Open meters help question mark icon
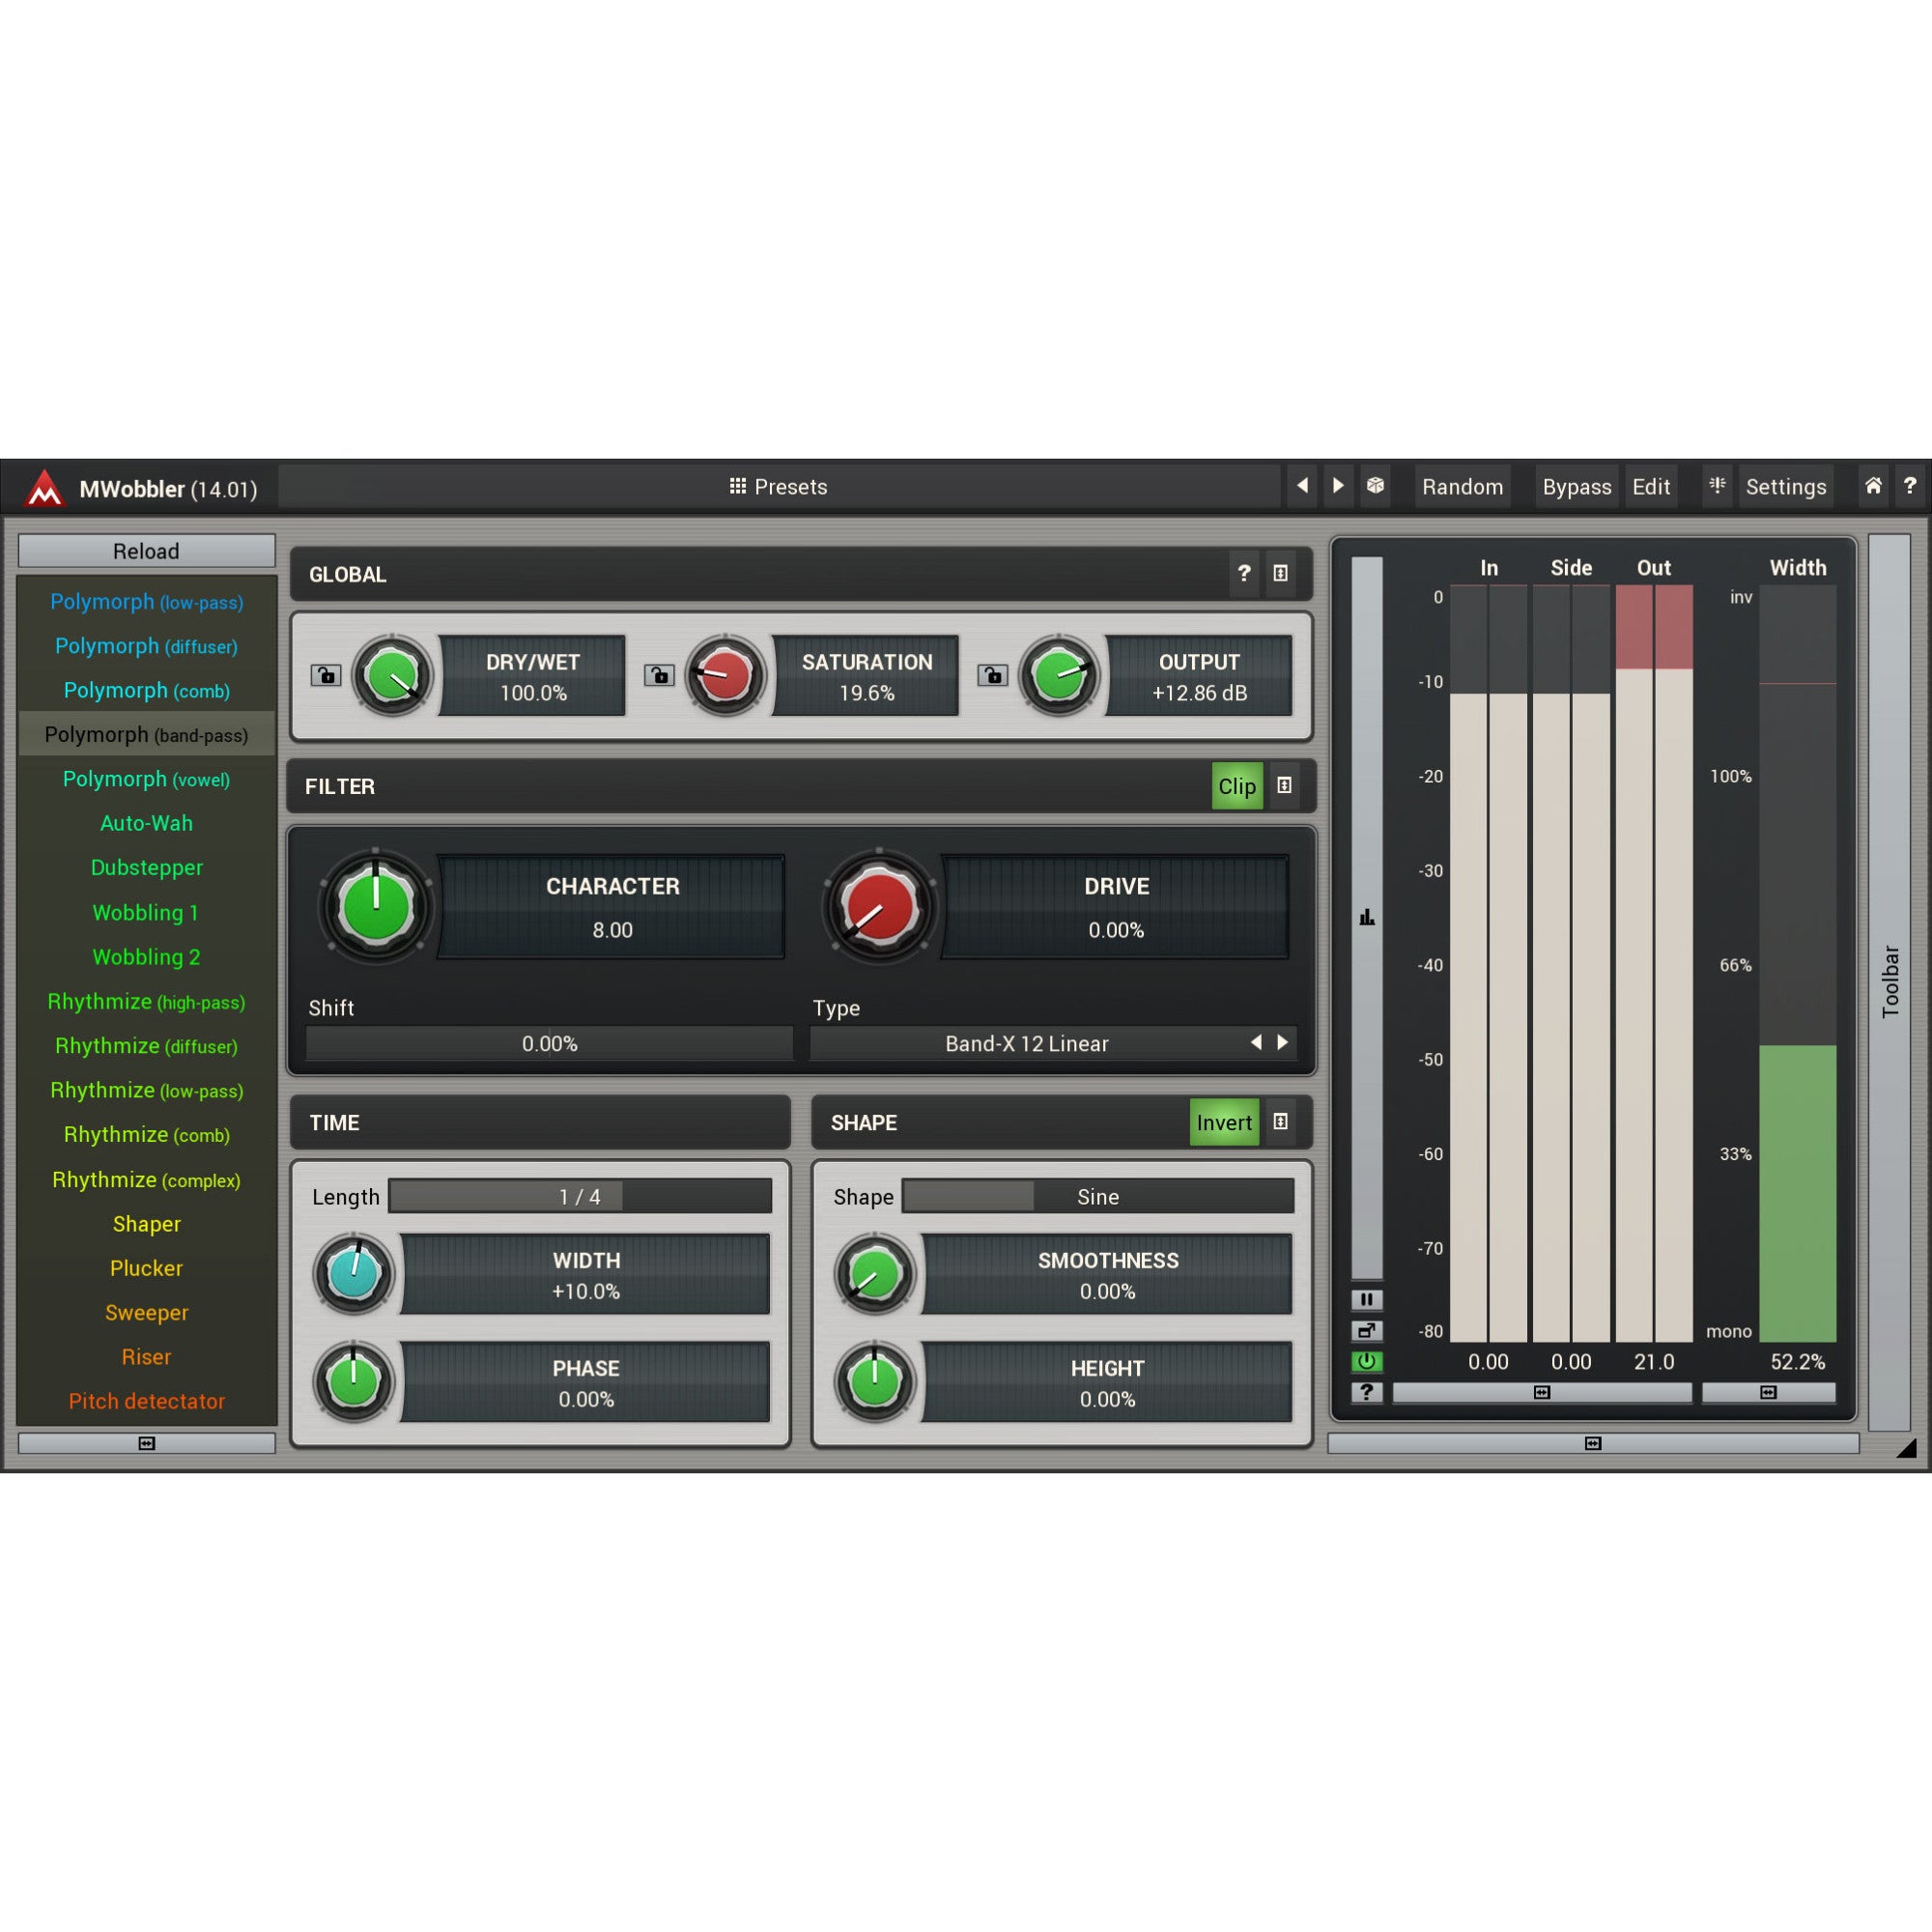Viewport: 1932px width, 1932px height. tap(1367, 1392)
